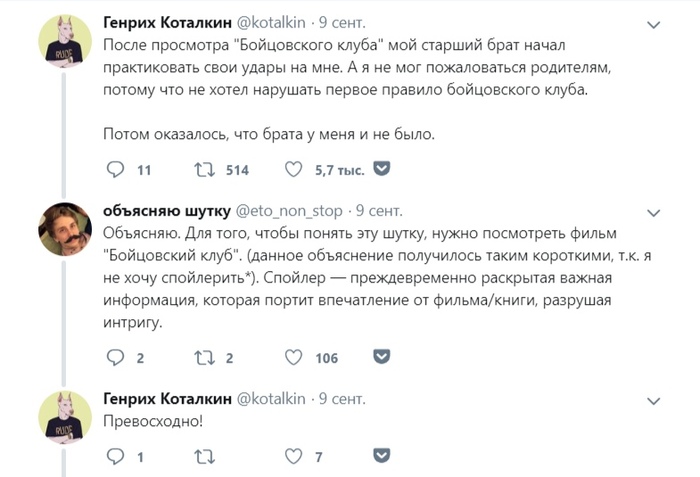Reply to the first tweet about Бойцовский клуб
The width and height of the screenshot is (700, 477).
pos(115,170)
